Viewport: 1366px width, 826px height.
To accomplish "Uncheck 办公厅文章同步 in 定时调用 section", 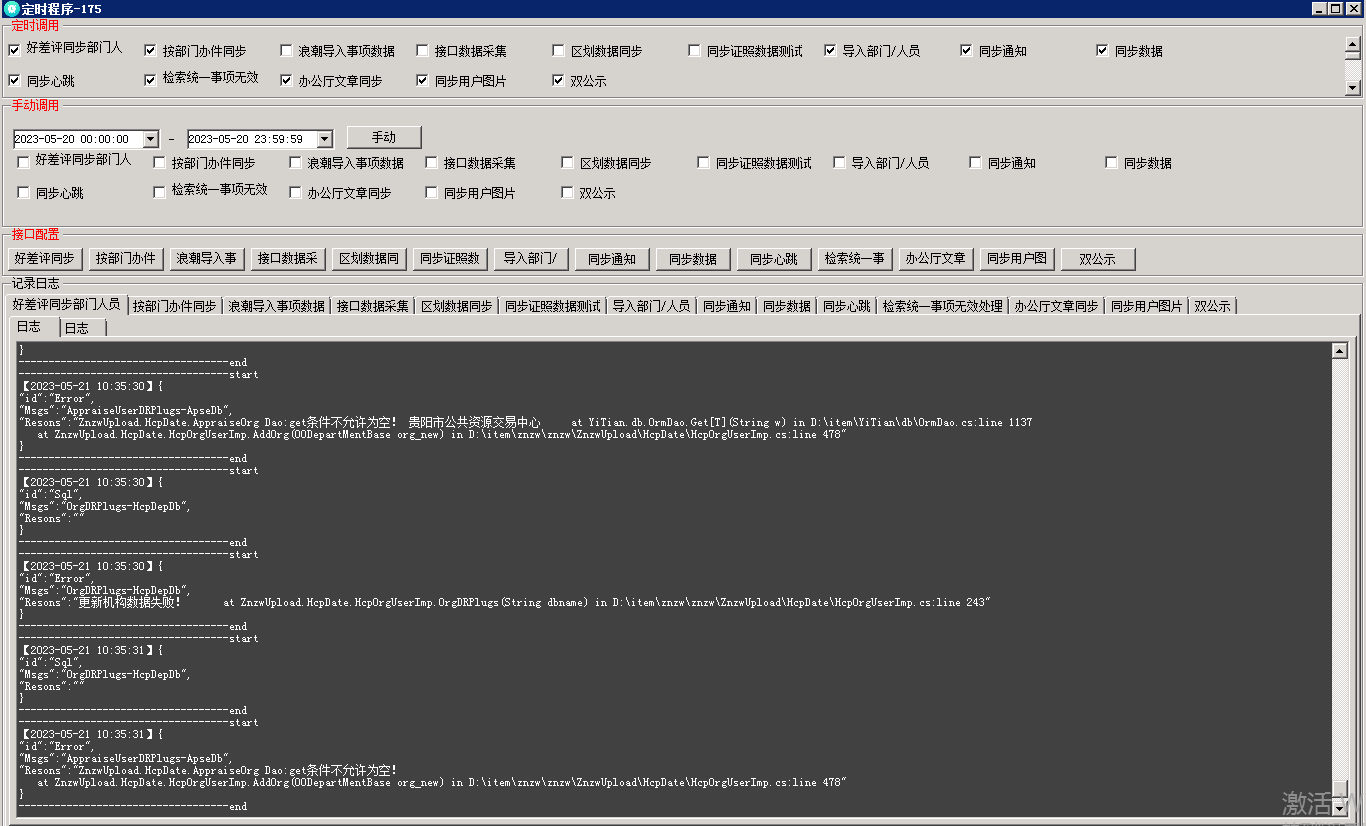I will pyautogui.click(x=286, y=80).
